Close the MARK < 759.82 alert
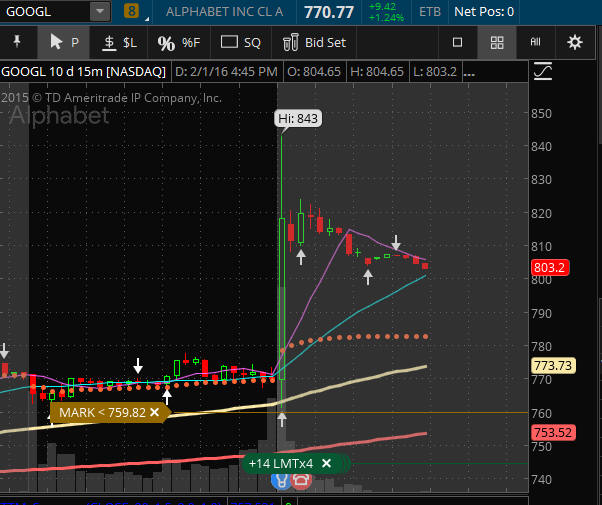 point(155,412)
